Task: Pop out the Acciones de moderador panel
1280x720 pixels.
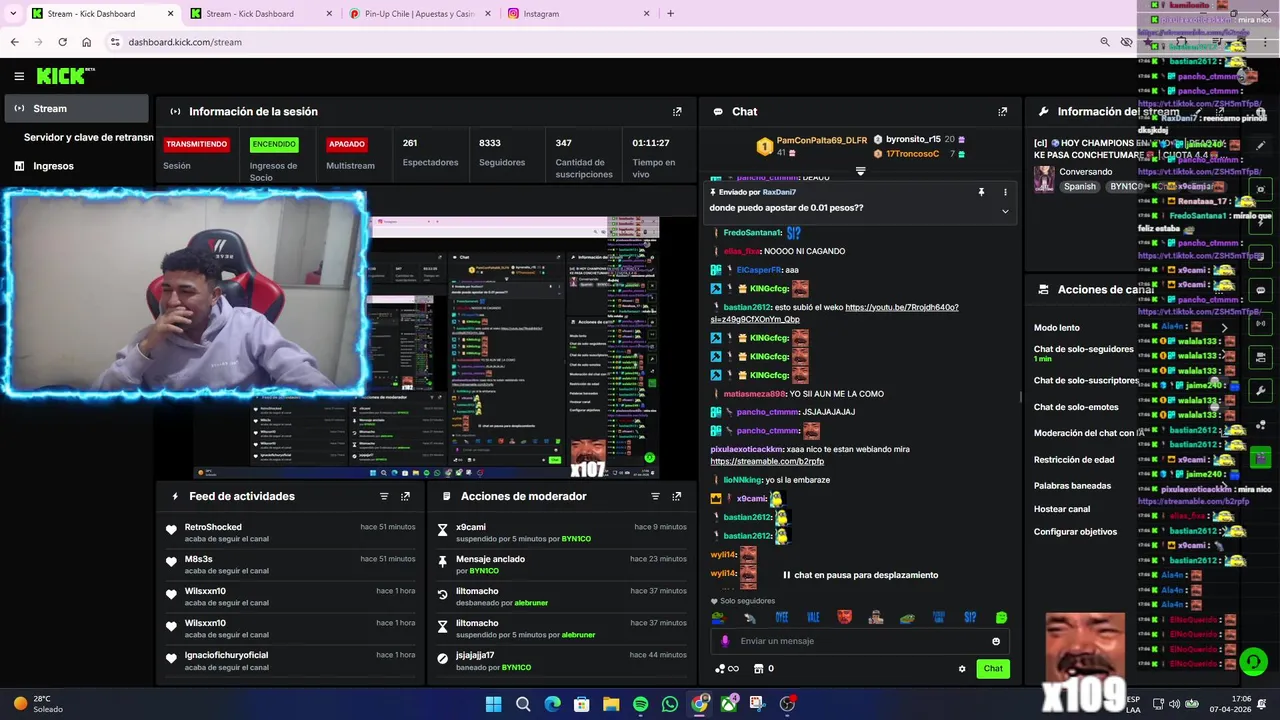Action: pyautogui.click(x=677, y=496)
